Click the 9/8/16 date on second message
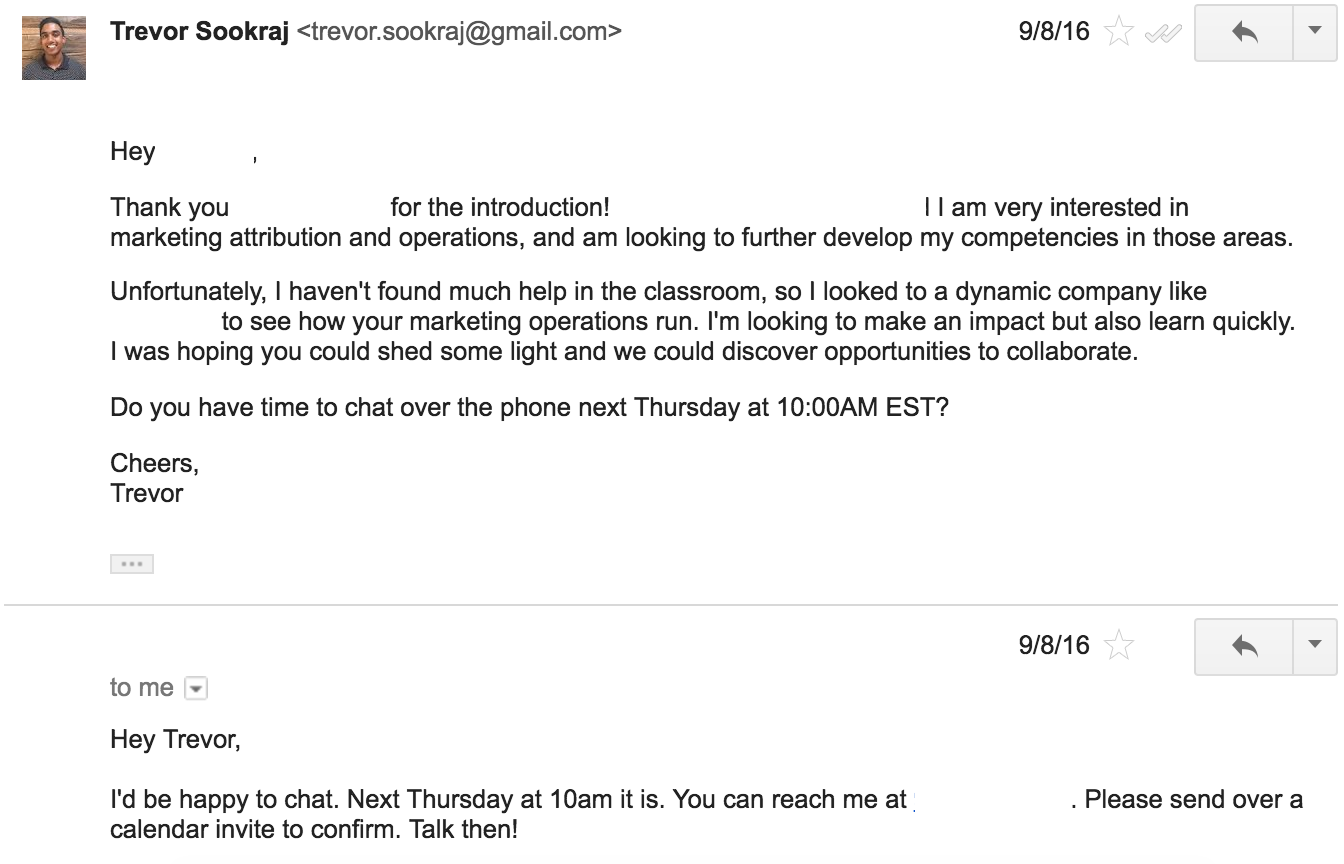 [1054, 645]
